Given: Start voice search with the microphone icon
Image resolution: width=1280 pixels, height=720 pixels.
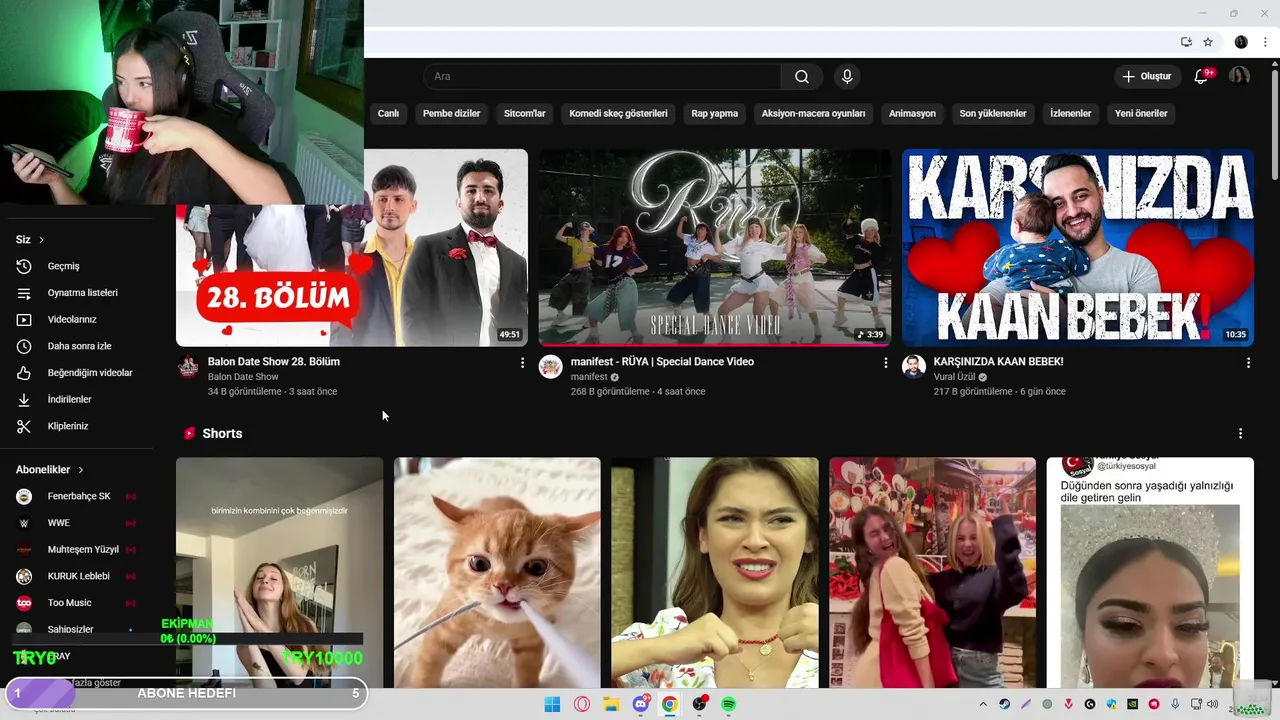Looking at the screenshot, I should [847, 77].
